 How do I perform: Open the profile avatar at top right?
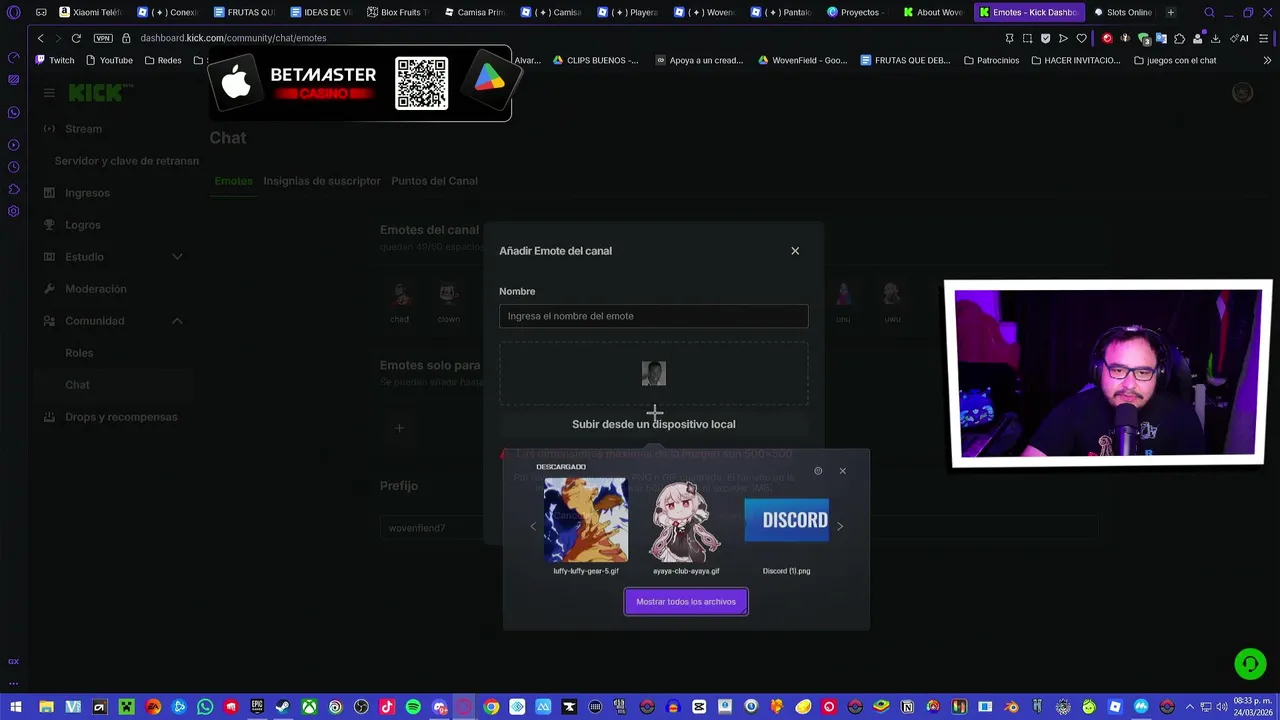coord(1242,93)
